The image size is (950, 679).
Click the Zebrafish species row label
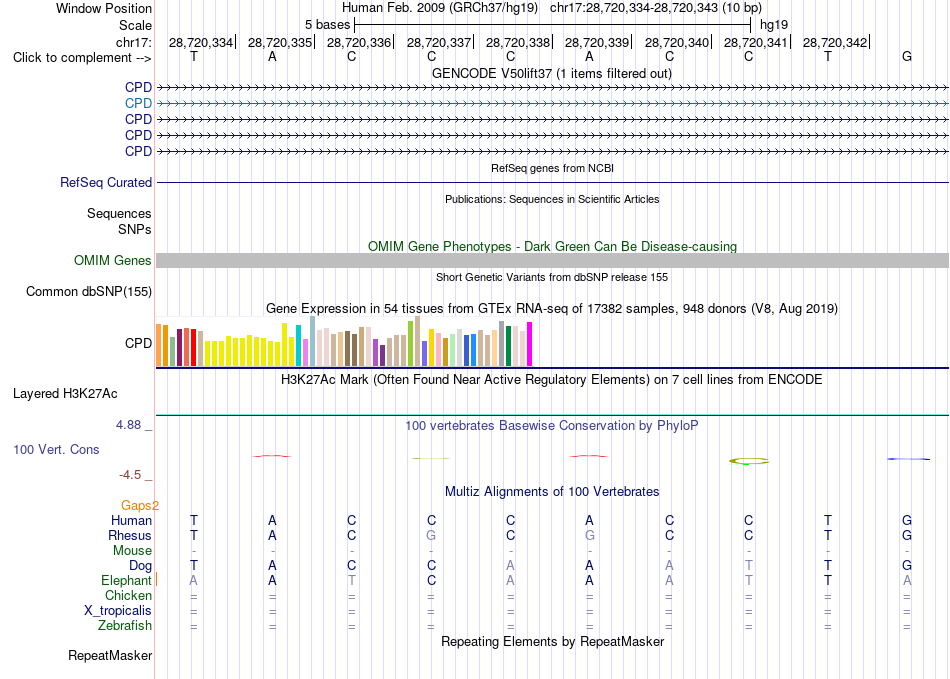click(x=125, y=625)
